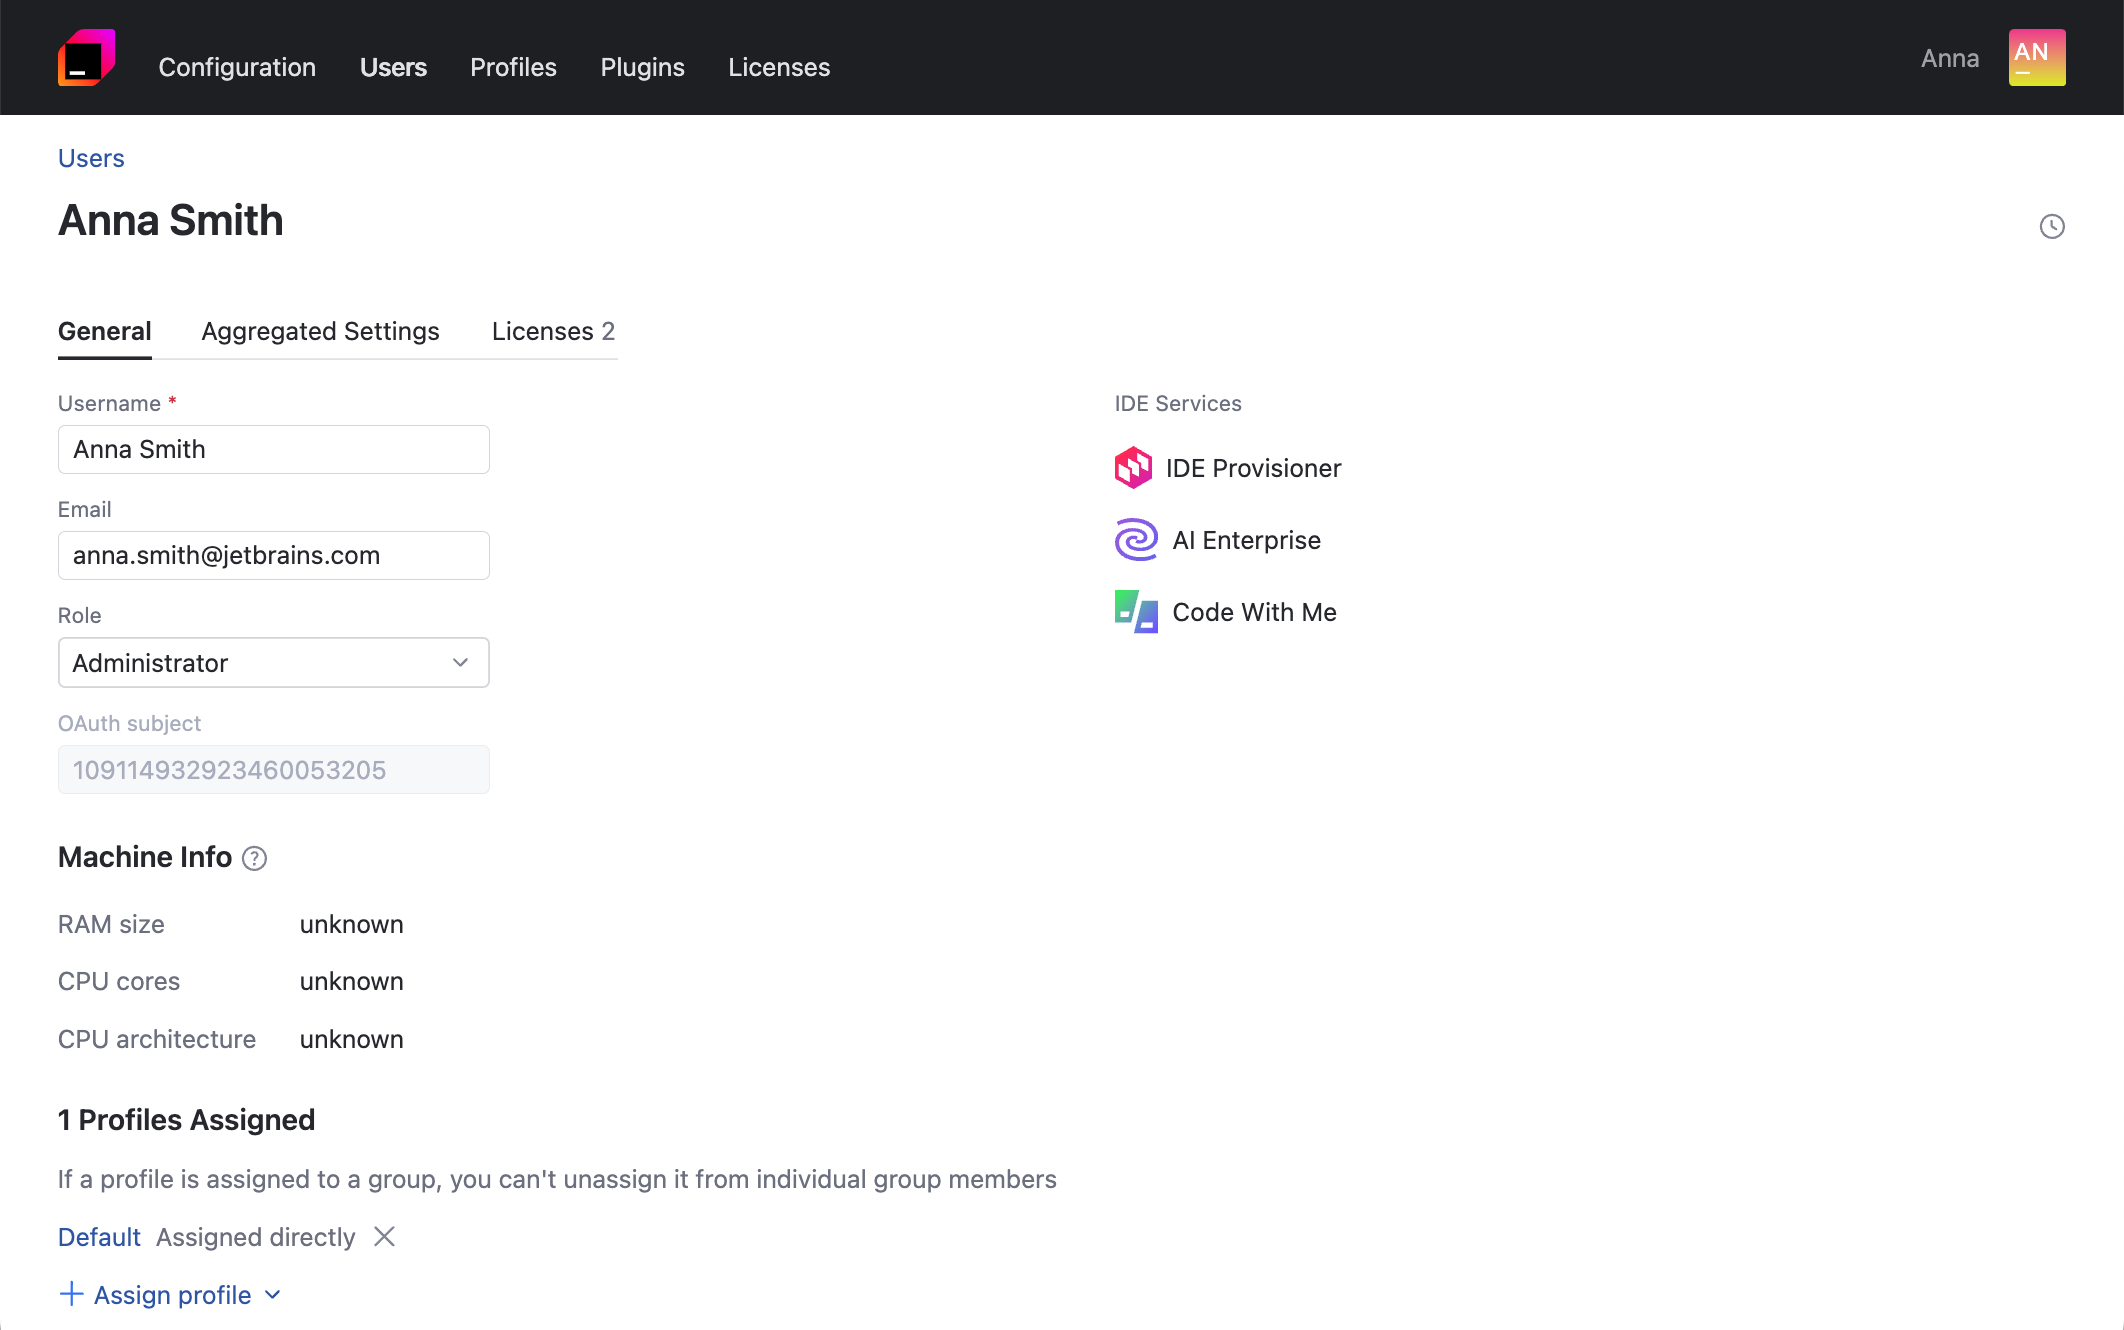The height and width of the screenshot is (1330, 2124).
Task: Click inside the Email field
Action: coord(273,555)
